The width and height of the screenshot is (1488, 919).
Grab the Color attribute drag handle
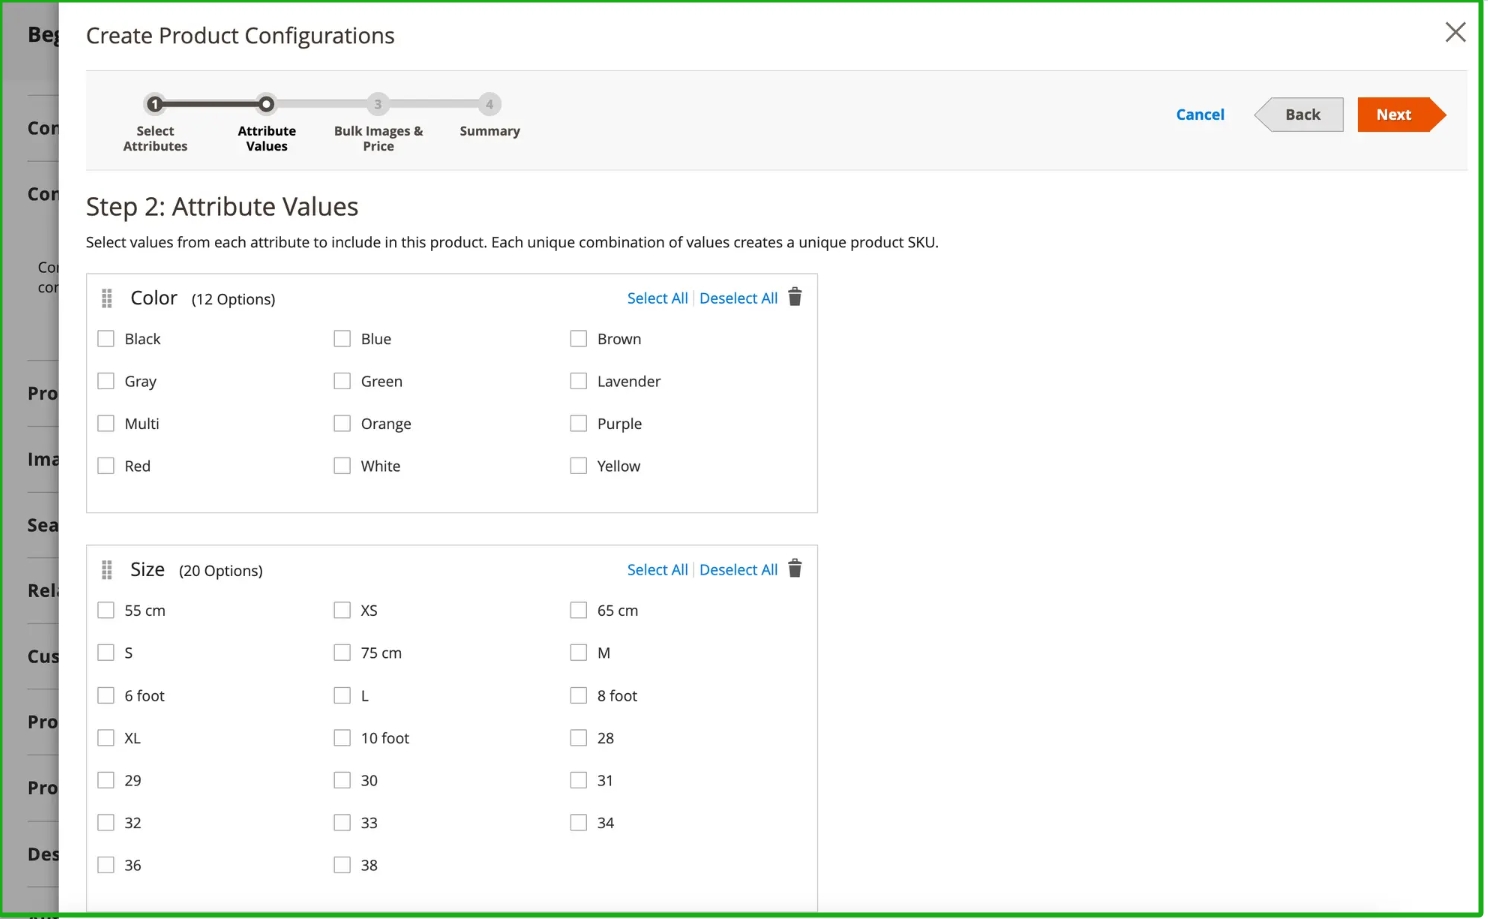[107, 299]
